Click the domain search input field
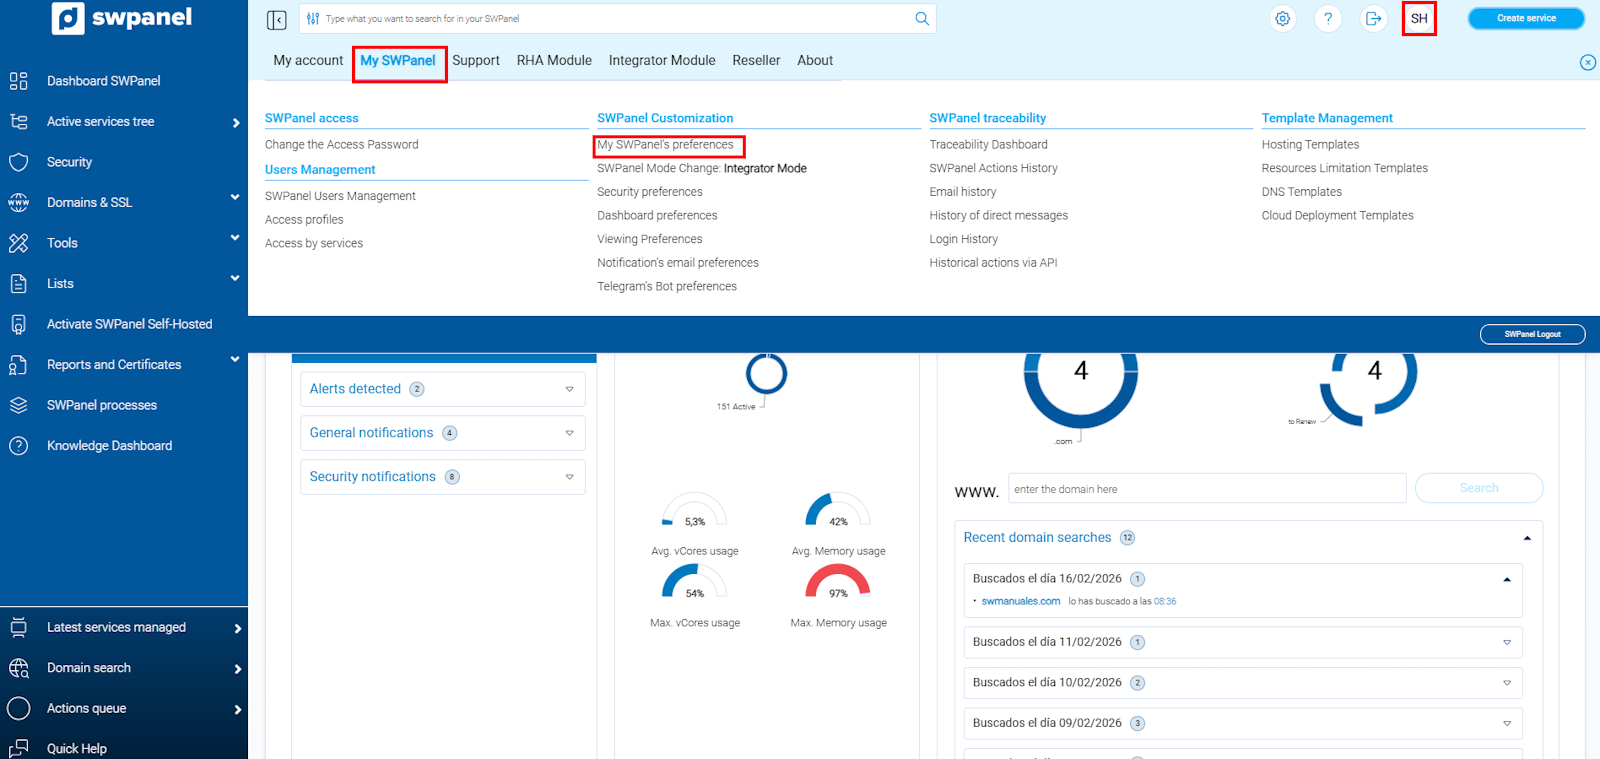The image size is (1600, 759). tap(1206, 489)
